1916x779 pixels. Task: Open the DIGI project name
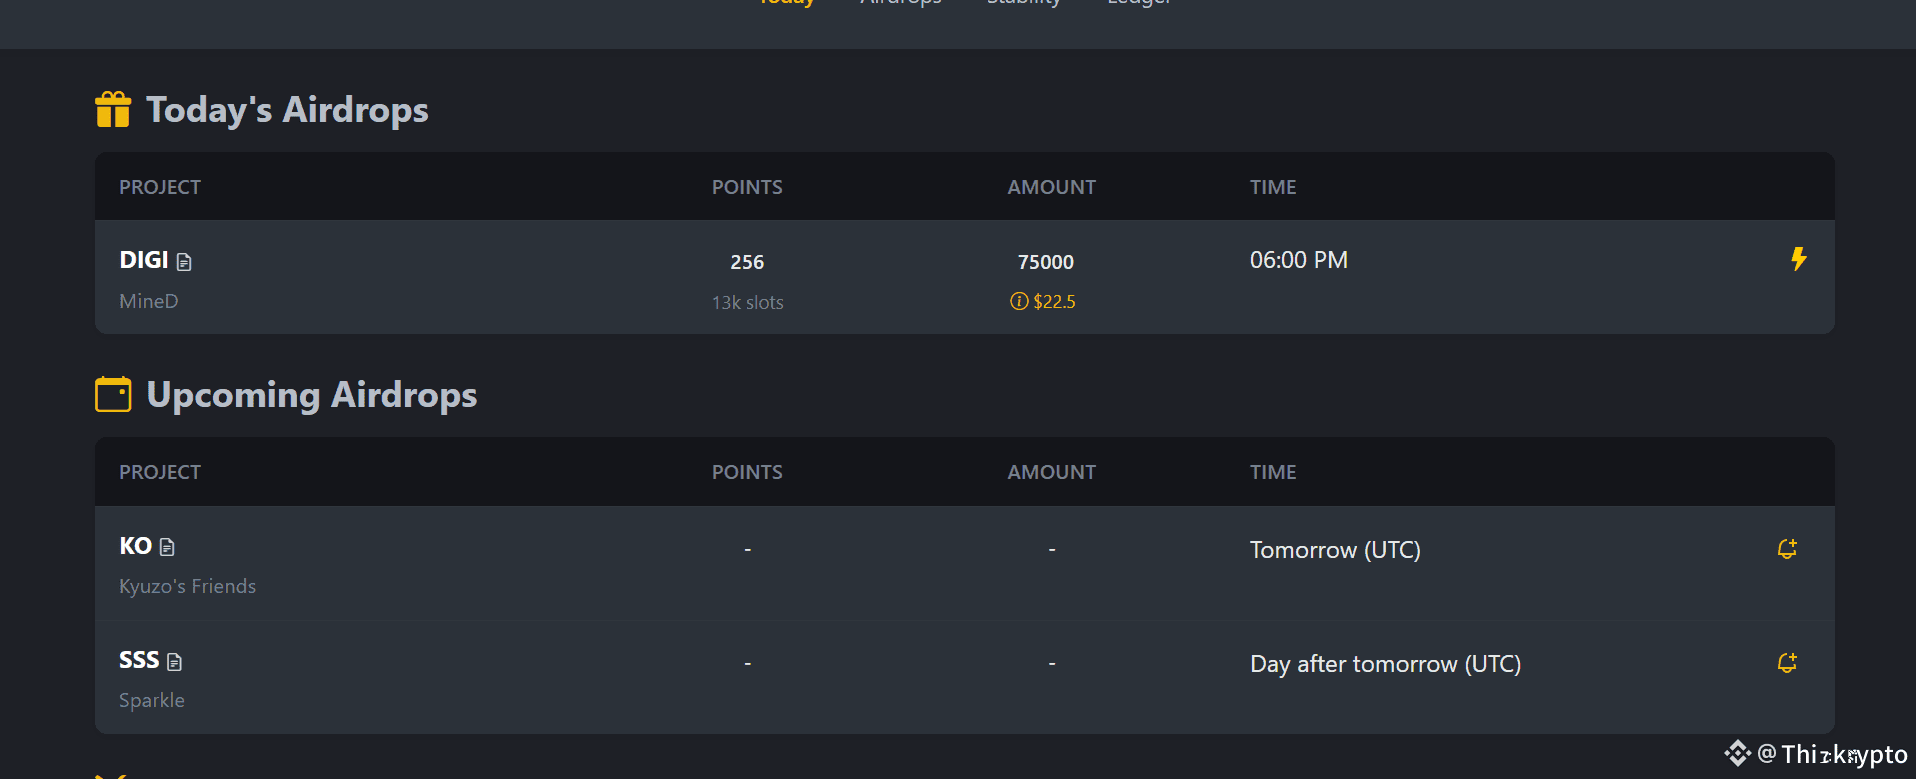144,260
